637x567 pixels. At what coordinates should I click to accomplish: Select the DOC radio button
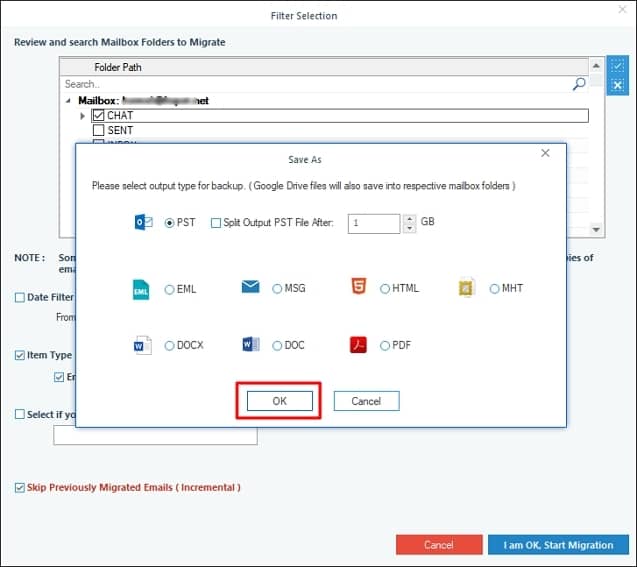pyautogui.click(x=277, y=346)
